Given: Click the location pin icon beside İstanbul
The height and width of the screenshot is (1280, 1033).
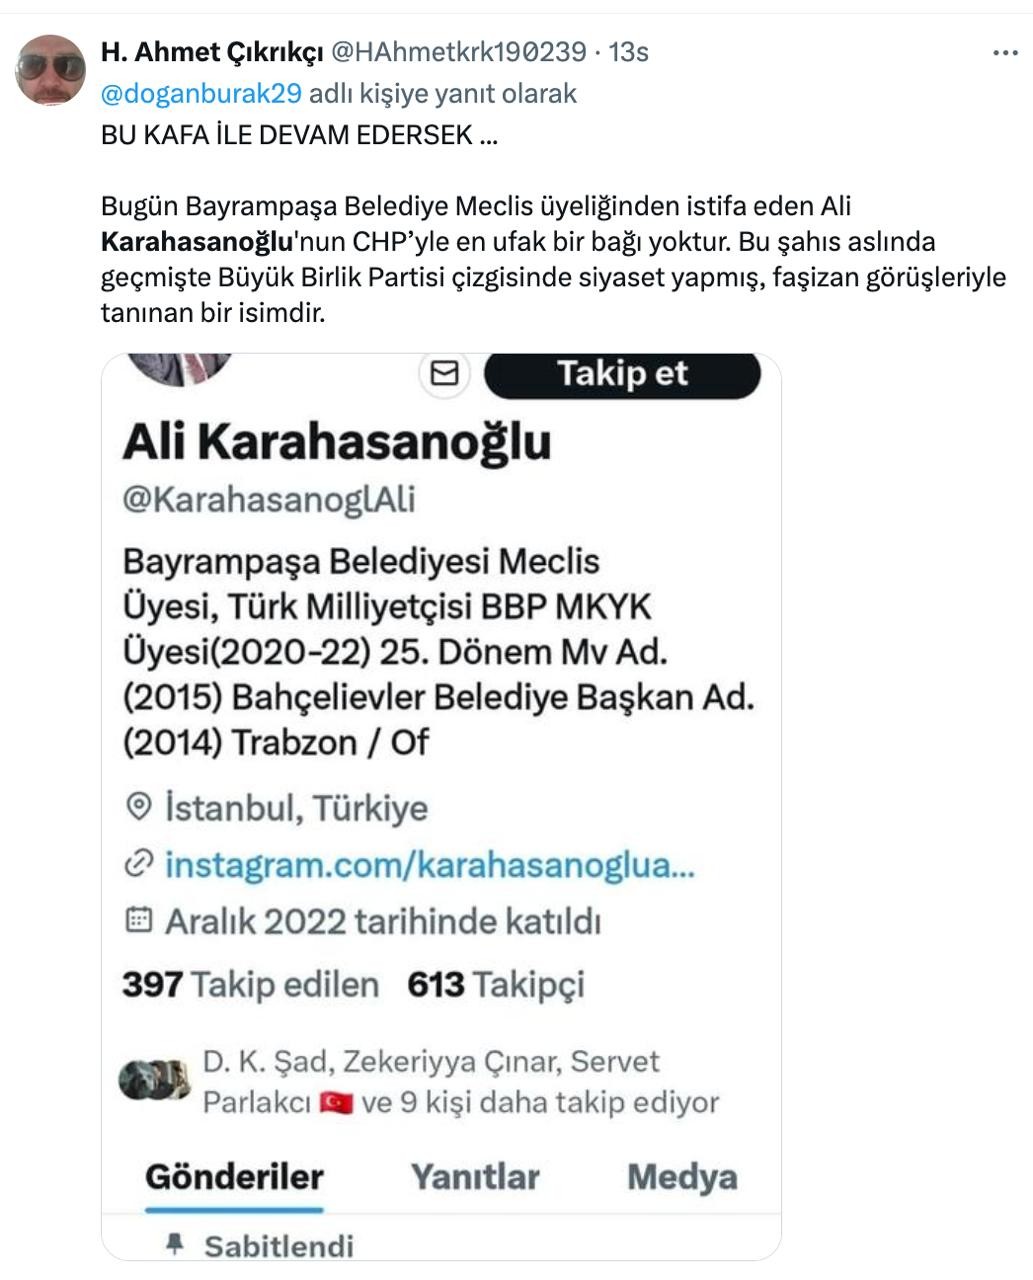Looking at the screenshot, I should pos(139,806).
